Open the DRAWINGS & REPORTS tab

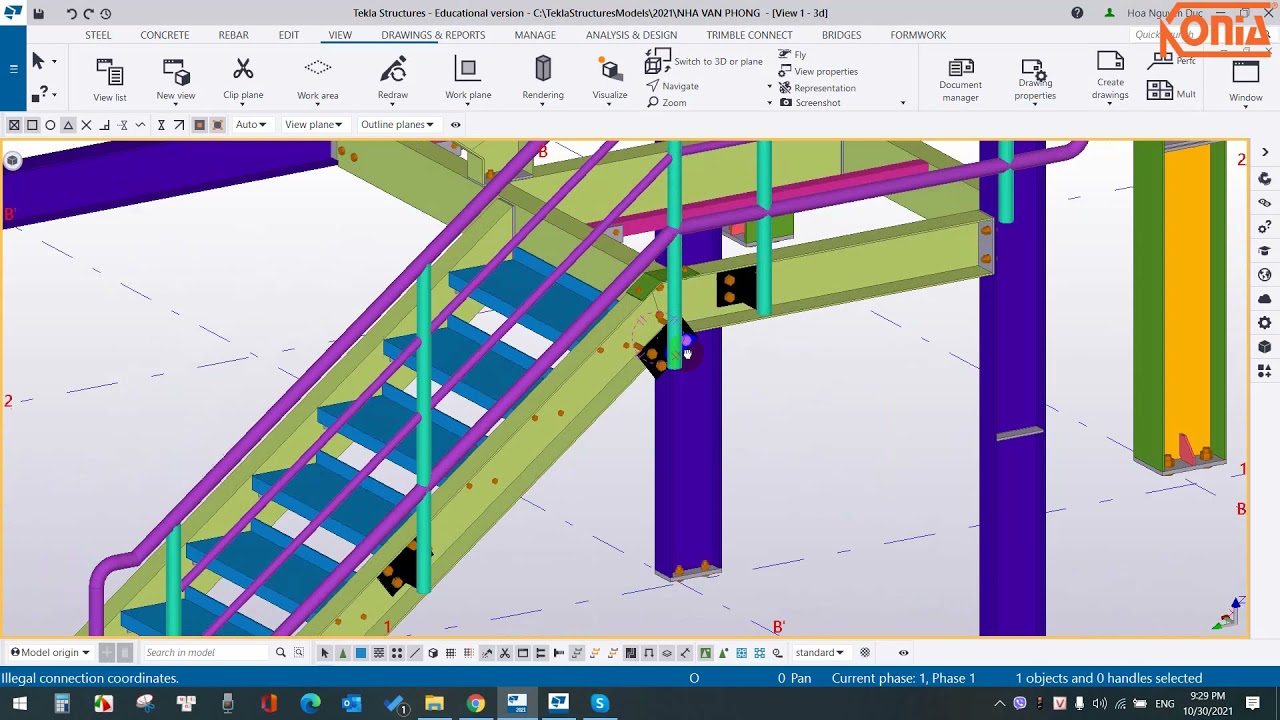click(x=433, y=35)
